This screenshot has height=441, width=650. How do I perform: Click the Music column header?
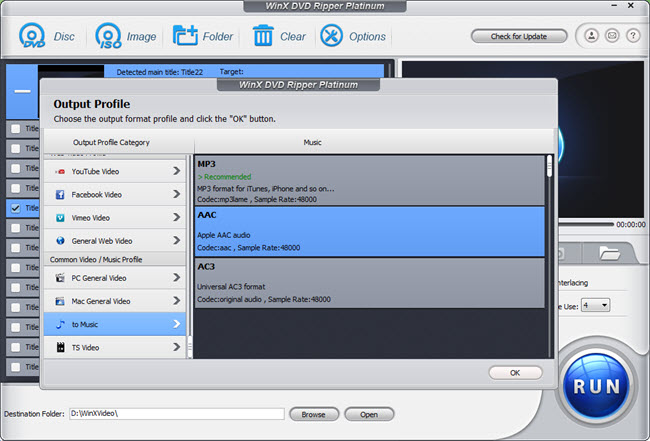point(313,142)
